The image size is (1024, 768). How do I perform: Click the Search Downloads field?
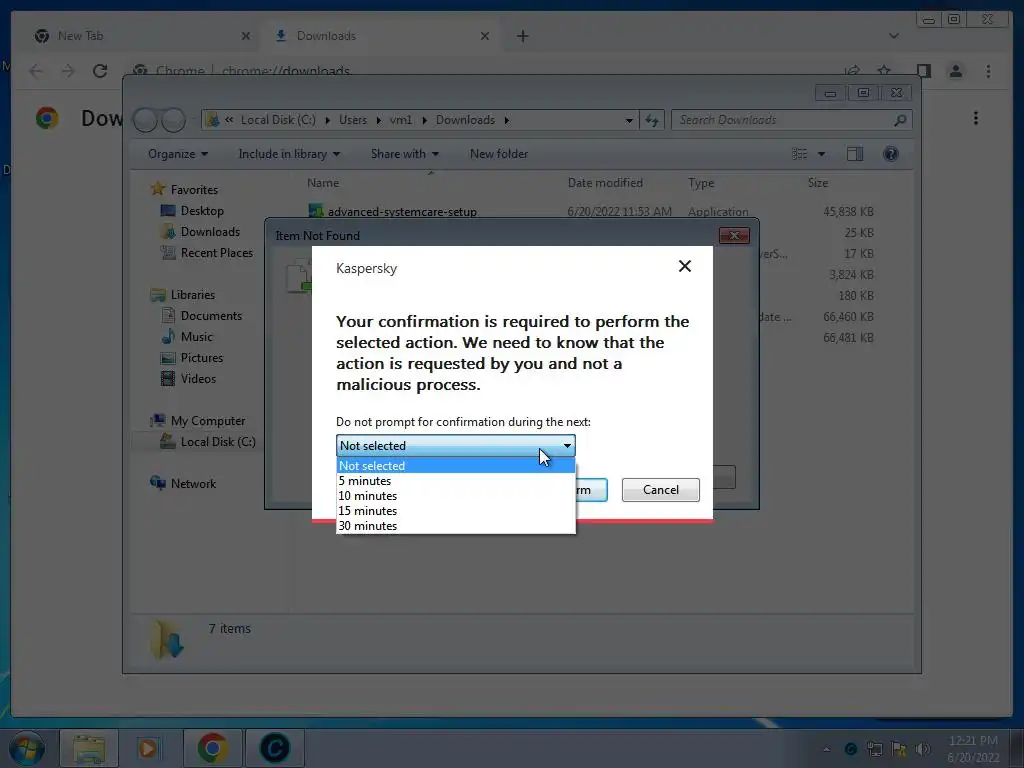click(792, 120)
